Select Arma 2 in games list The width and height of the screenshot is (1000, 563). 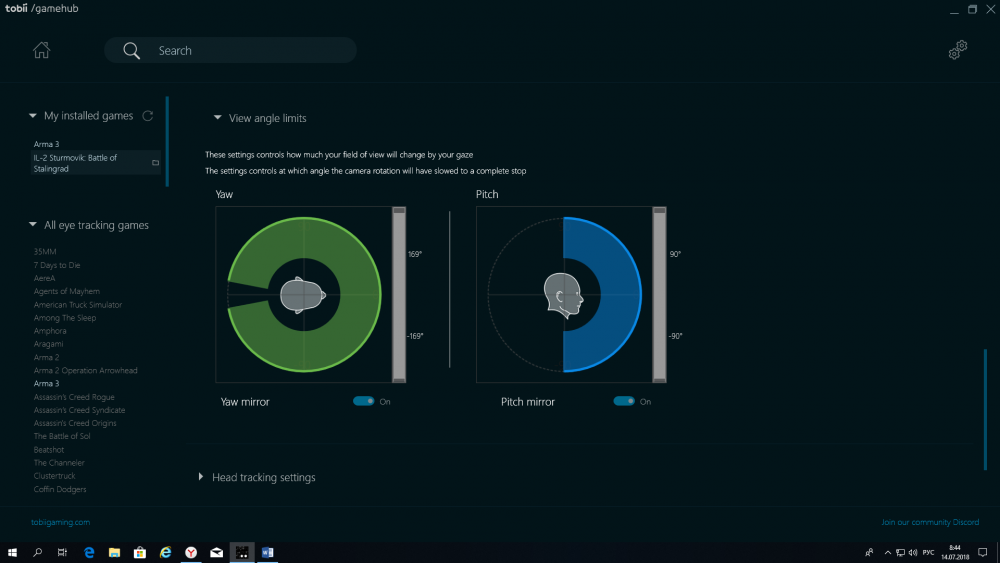(x=47, y=357)
